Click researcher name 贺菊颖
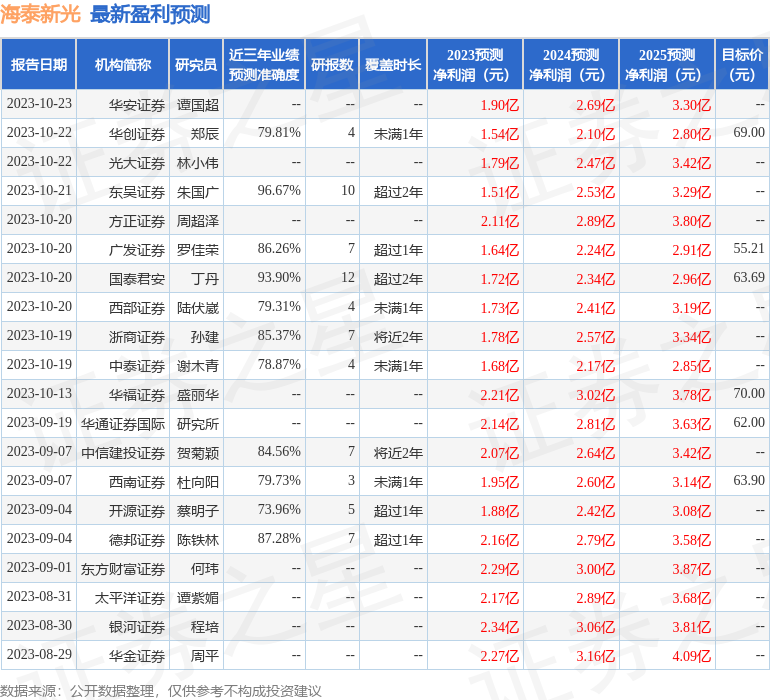This screenshot has height=700, width=770. [x=197, y=453]
